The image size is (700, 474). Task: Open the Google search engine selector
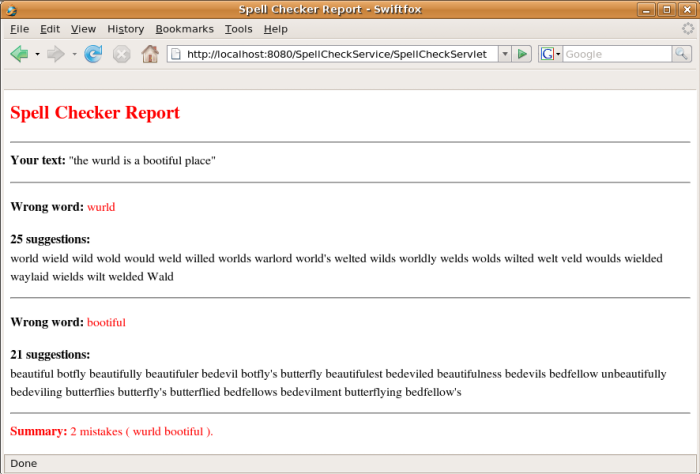(550, 54)
